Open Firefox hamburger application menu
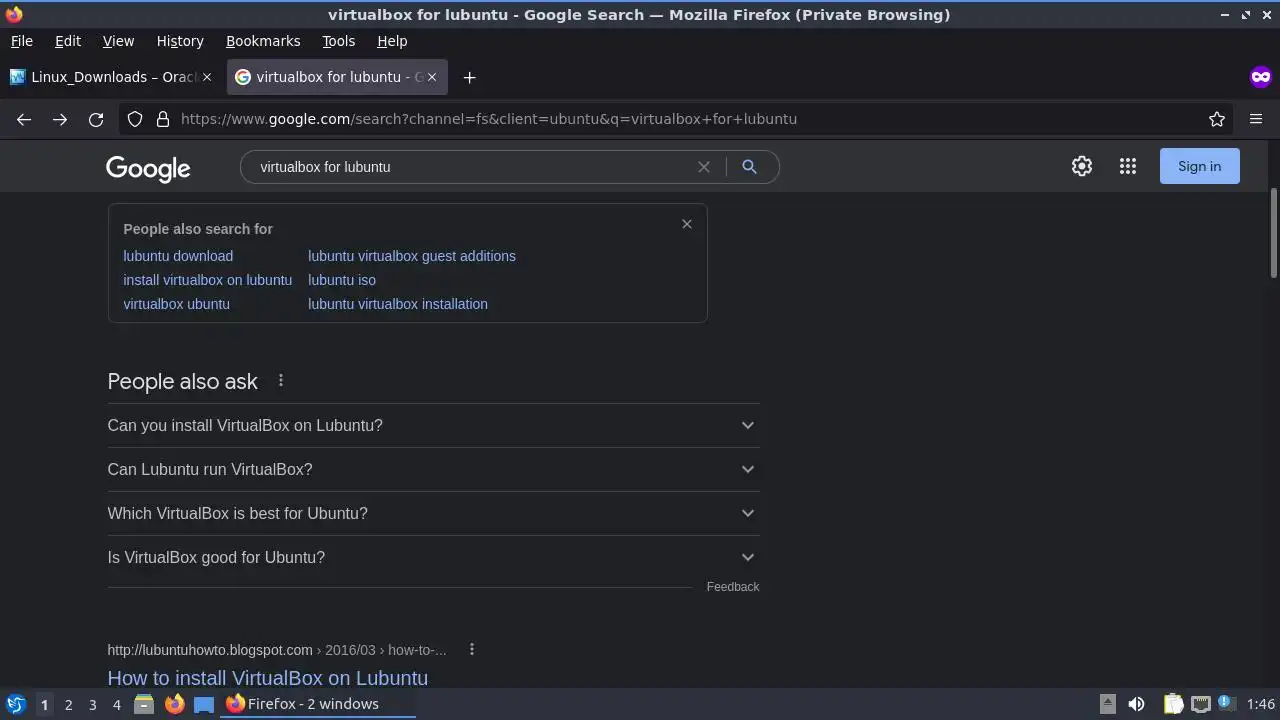1280x720 pixels. click(1256, 119)
